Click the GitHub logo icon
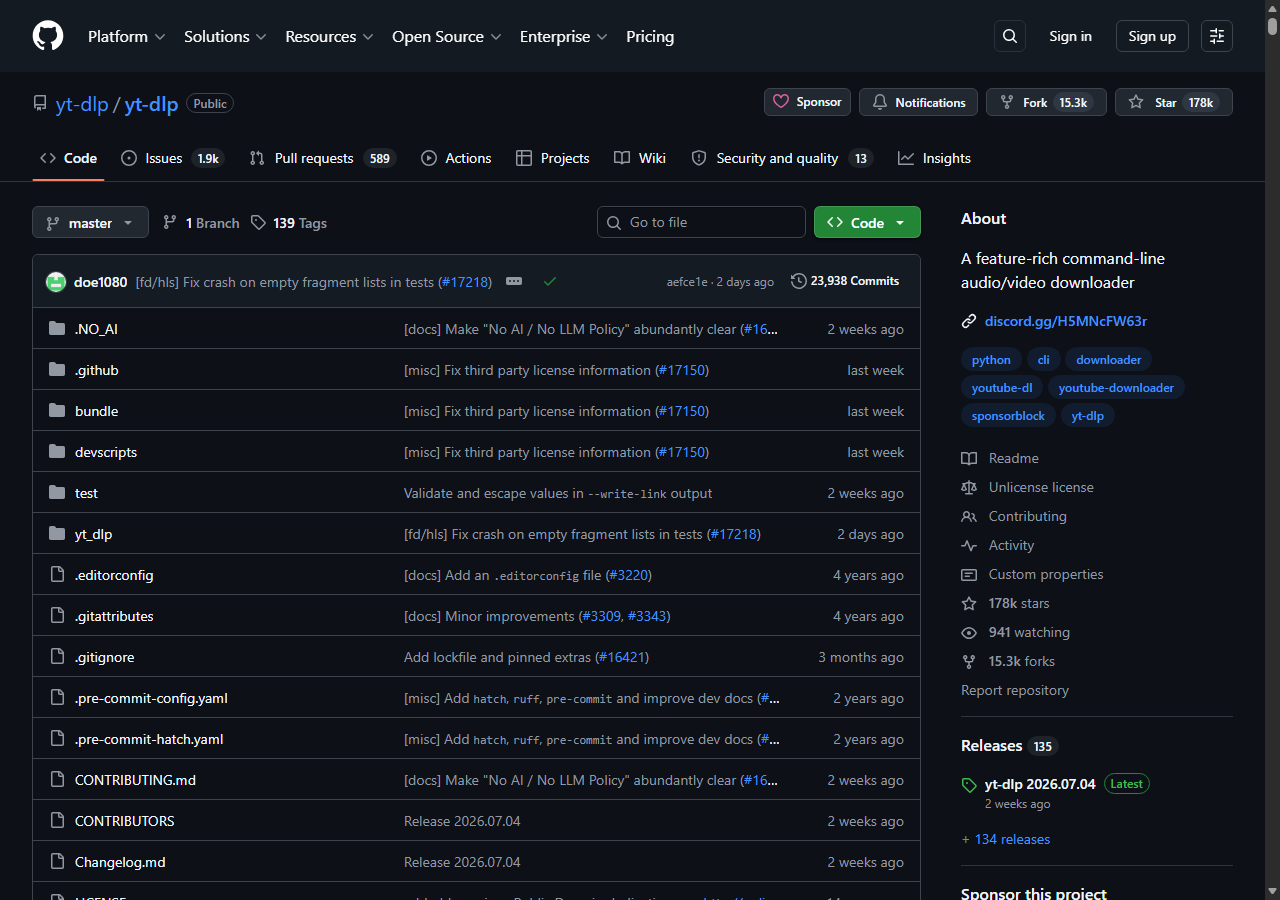 48,36
